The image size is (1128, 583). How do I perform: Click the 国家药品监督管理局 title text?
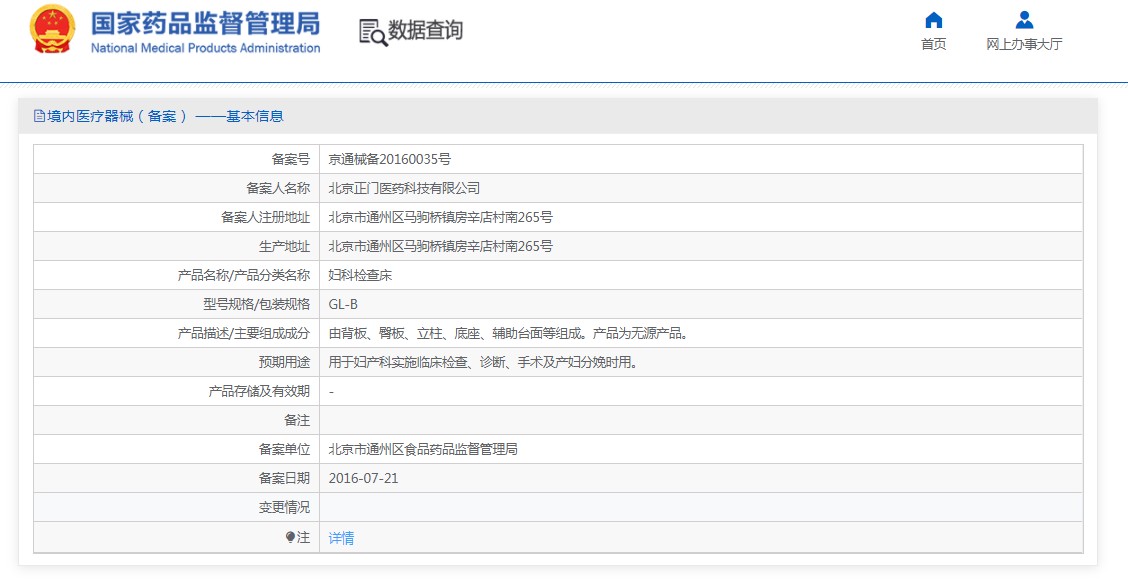[206, 24]
